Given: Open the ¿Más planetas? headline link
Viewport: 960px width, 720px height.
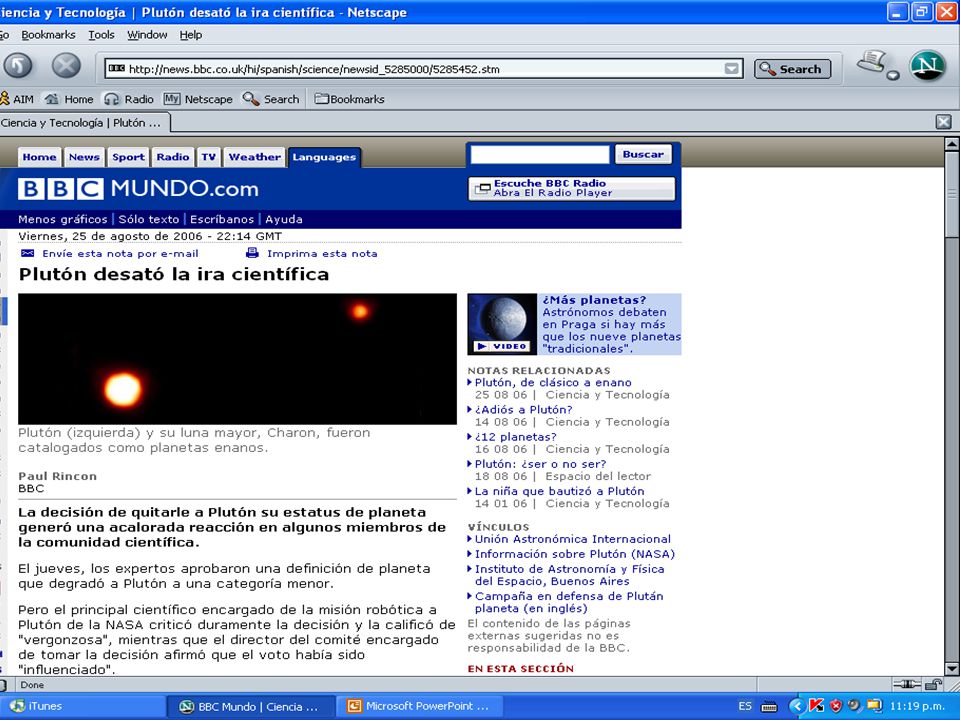Looking at the screenshot, I should (x=594, y=300).
